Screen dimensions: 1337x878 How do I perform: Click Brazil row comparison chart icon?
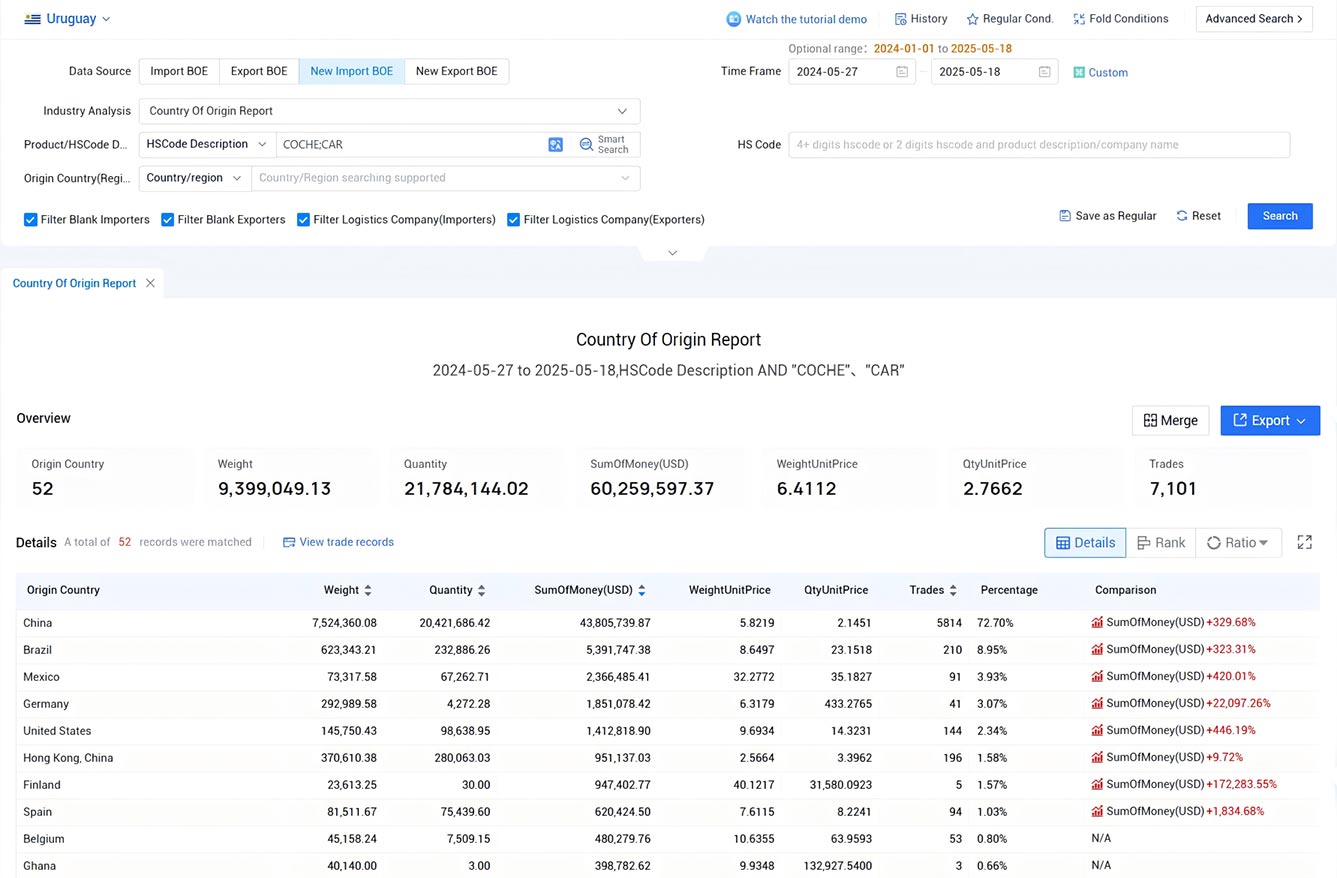[x=1097, y=649]
